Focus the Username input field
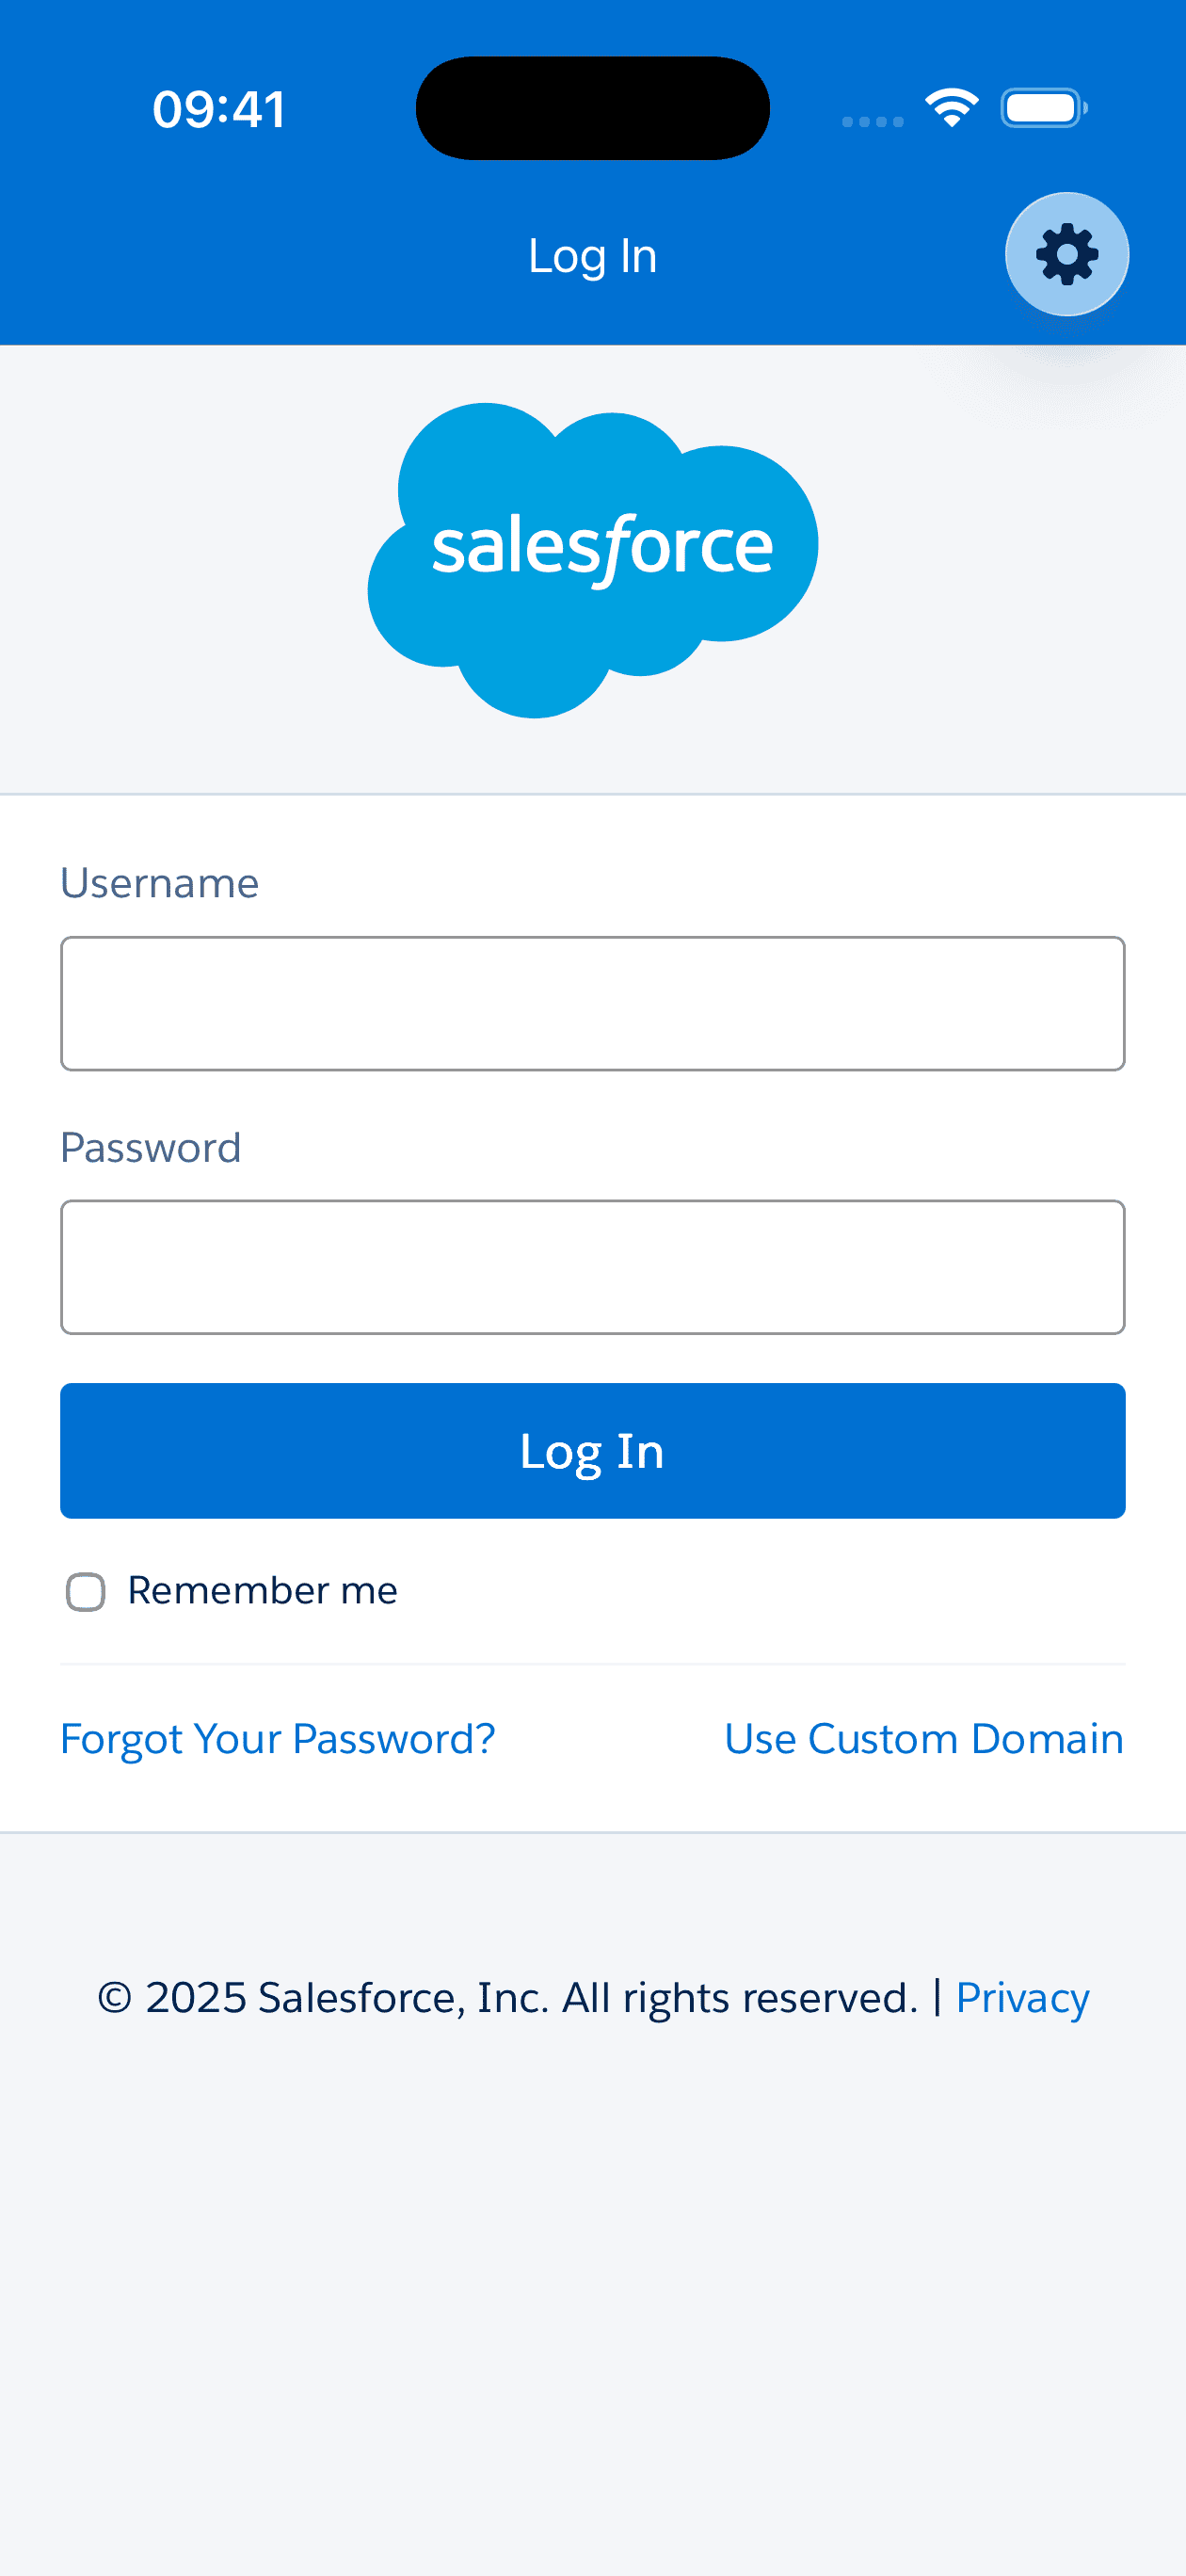Viewport: 1186px width, 2576px height. click(x=592, y=1003)
